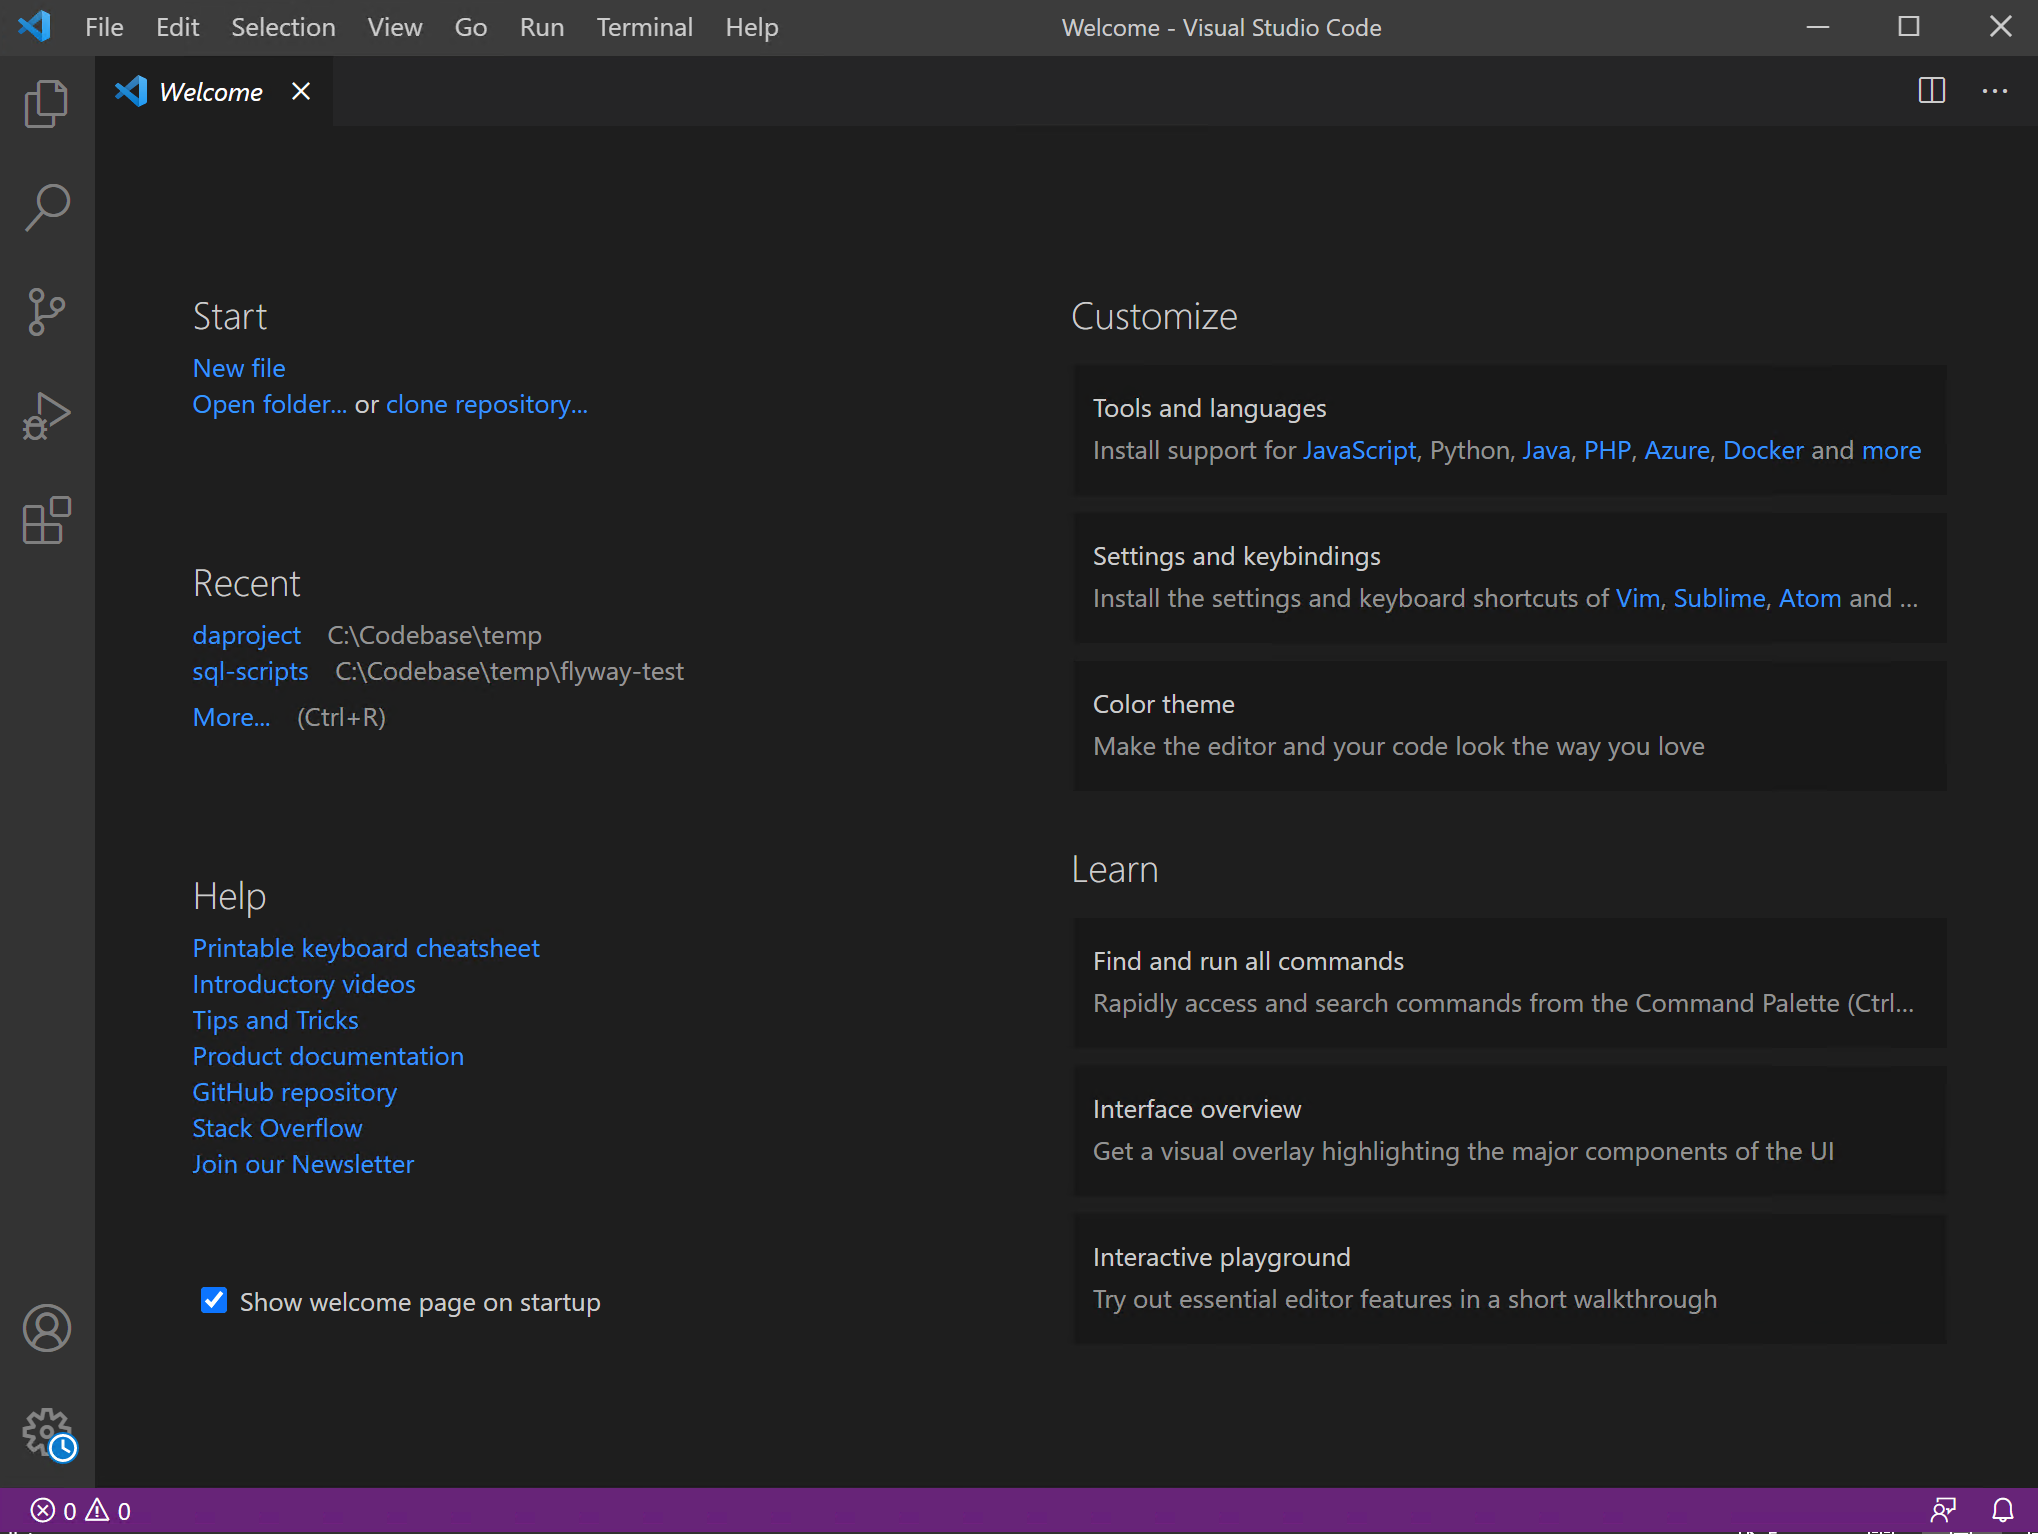2038x1534 pixels.
Task: Click the Accounts icon in activity bar
Action: pyautogui.click(x=46, y=1328)
